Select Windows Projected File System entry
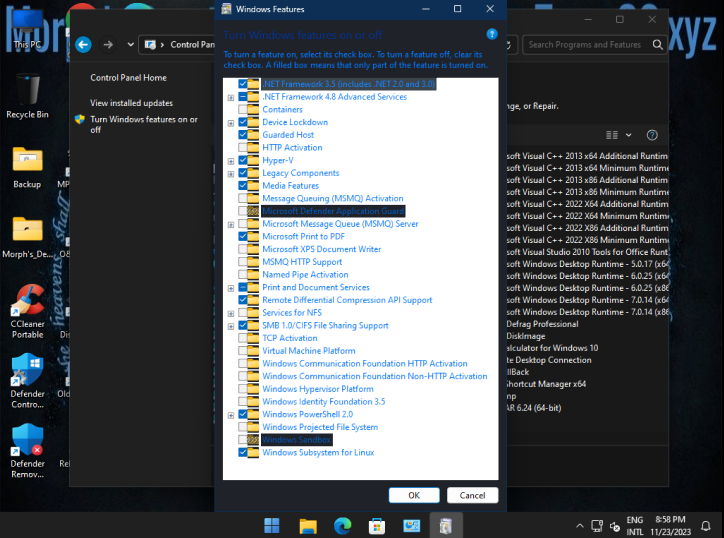724x538 pixels. [x=320, y=427]
